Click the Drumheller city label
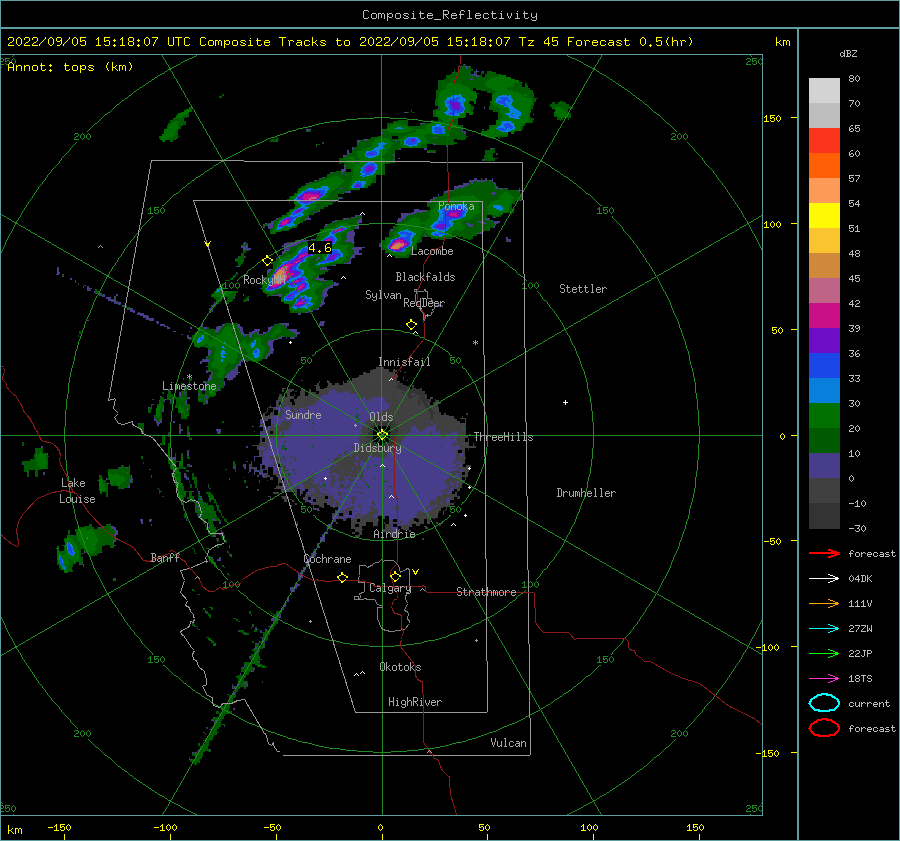This screenshot has height=841, width=900. pos(586,493)
